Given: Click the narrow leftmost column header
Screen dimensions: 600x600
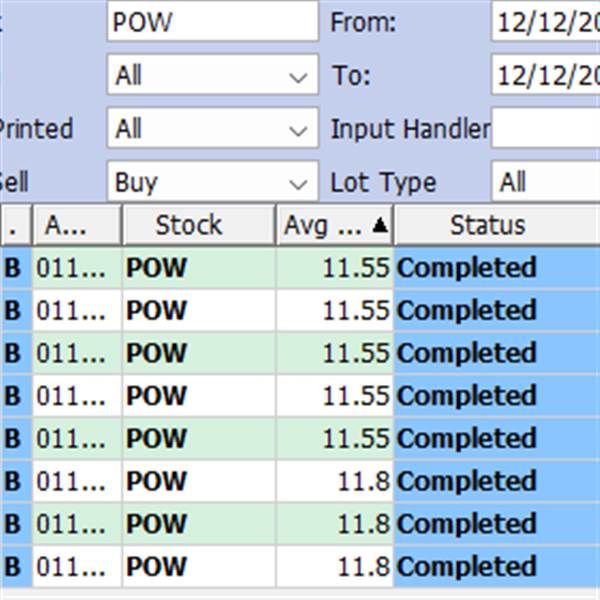Looking at the screenshot, I should pyautogui.click(x=14, y=226).
